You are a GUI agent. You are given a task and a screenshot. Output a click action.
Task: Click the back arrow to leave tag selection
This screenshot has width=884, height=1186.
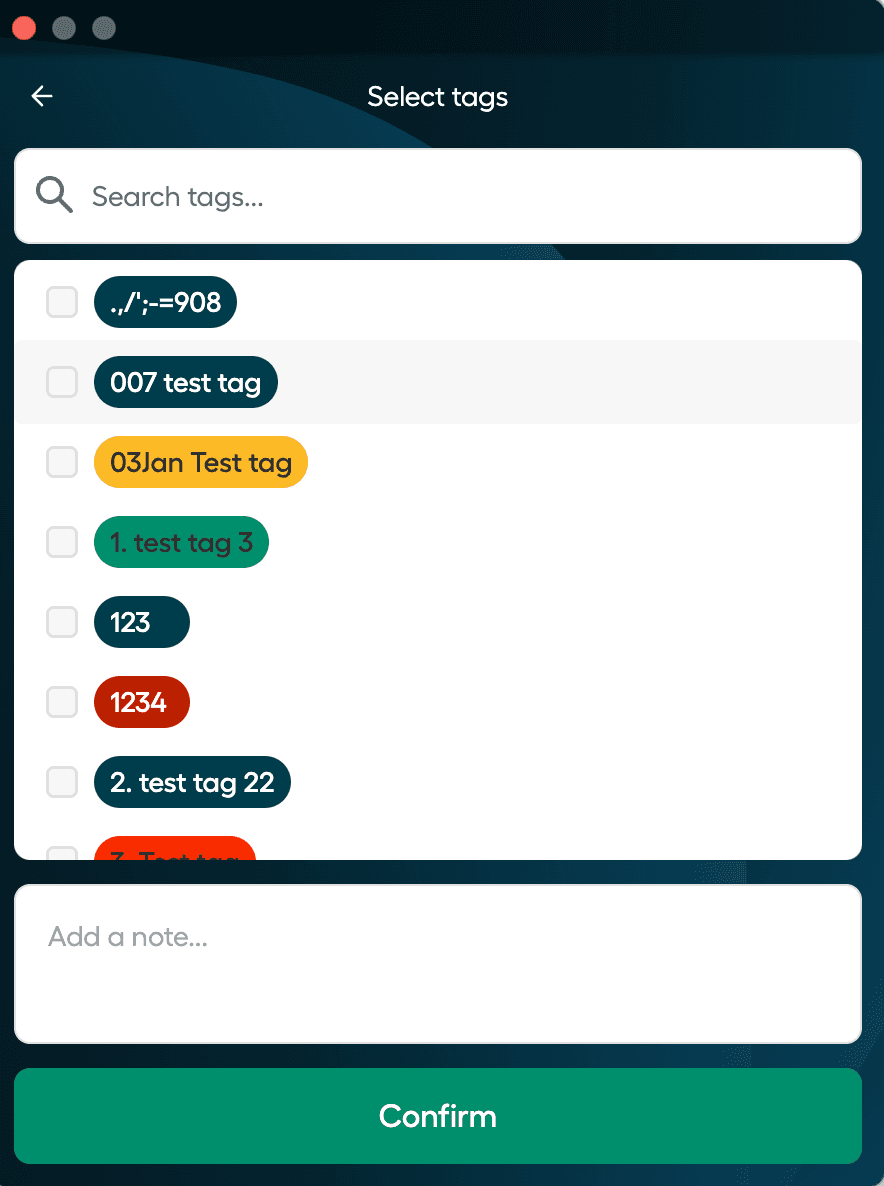click(x=41, y=96)
